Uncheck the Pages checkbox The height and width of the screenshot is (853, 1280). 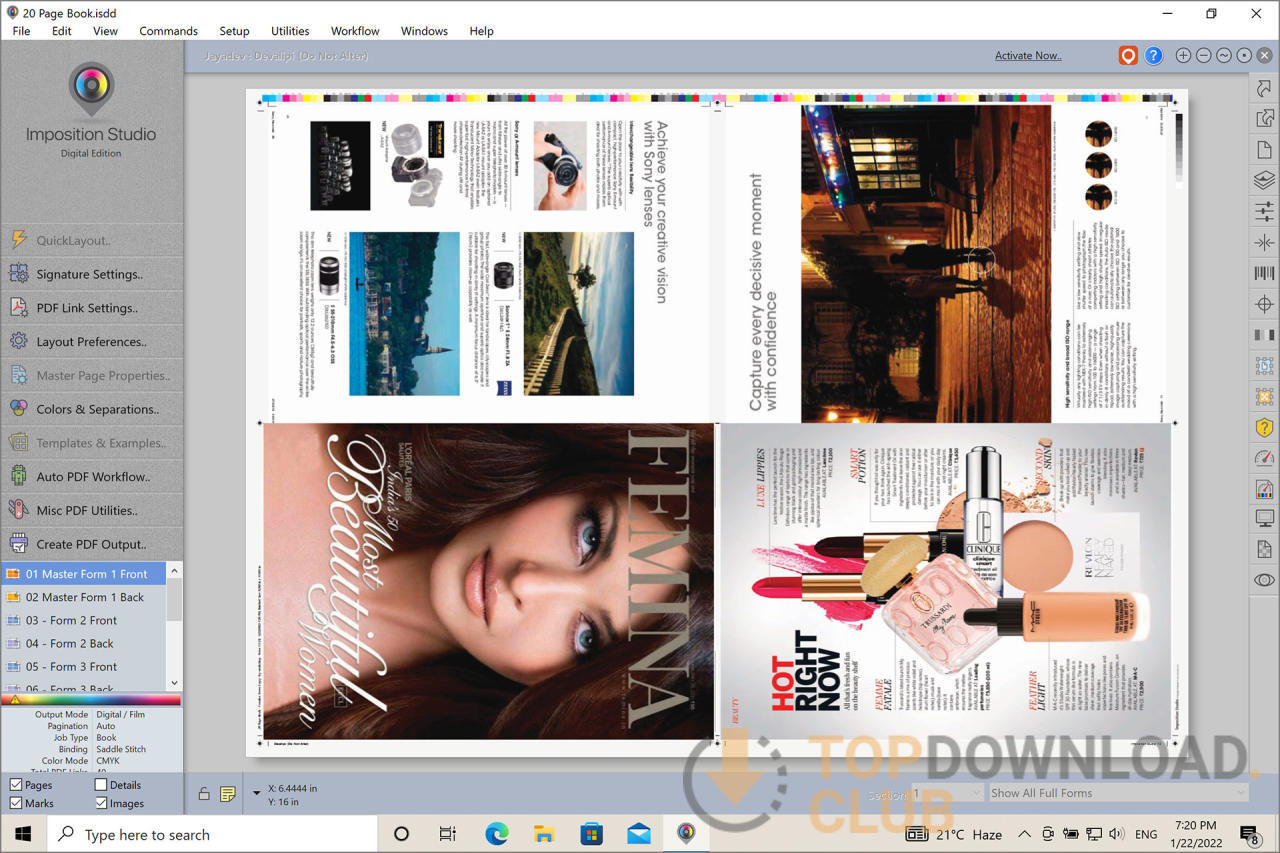[x=15, y=785]
